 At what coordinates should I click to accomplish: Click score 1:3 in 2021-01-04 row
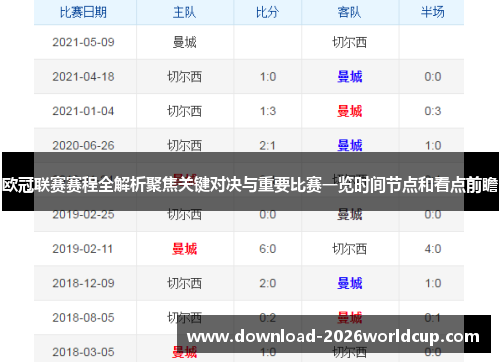tap(268, 111)
